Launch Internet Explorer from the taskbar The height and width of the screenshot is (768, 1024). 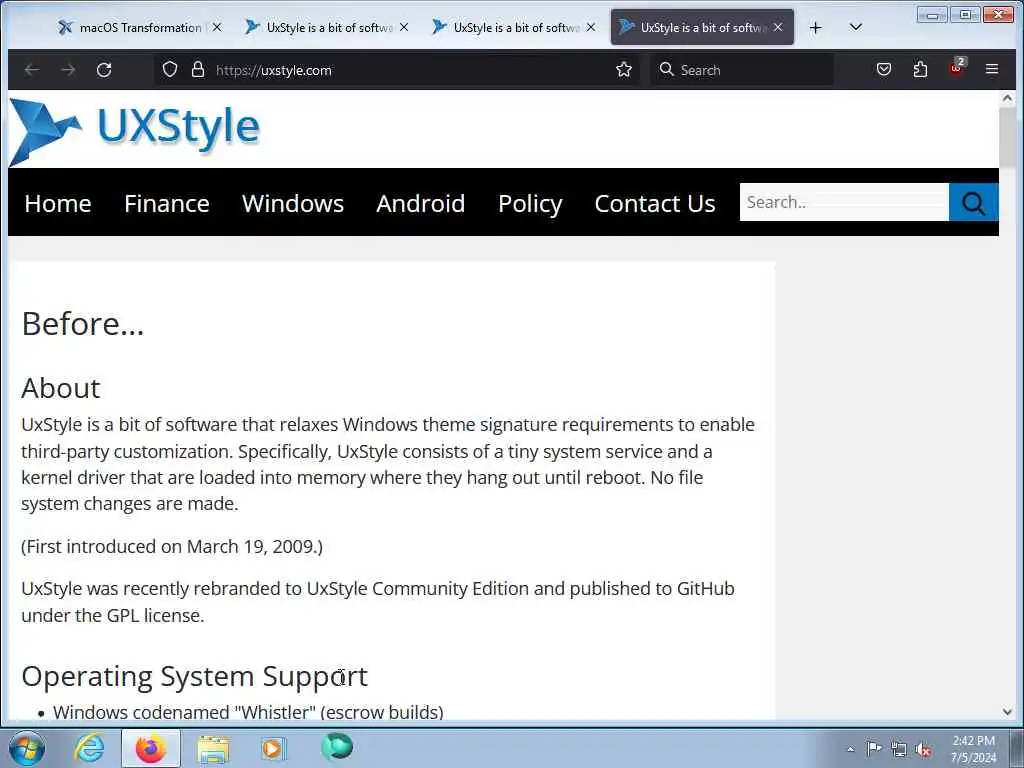coord(89,748)
